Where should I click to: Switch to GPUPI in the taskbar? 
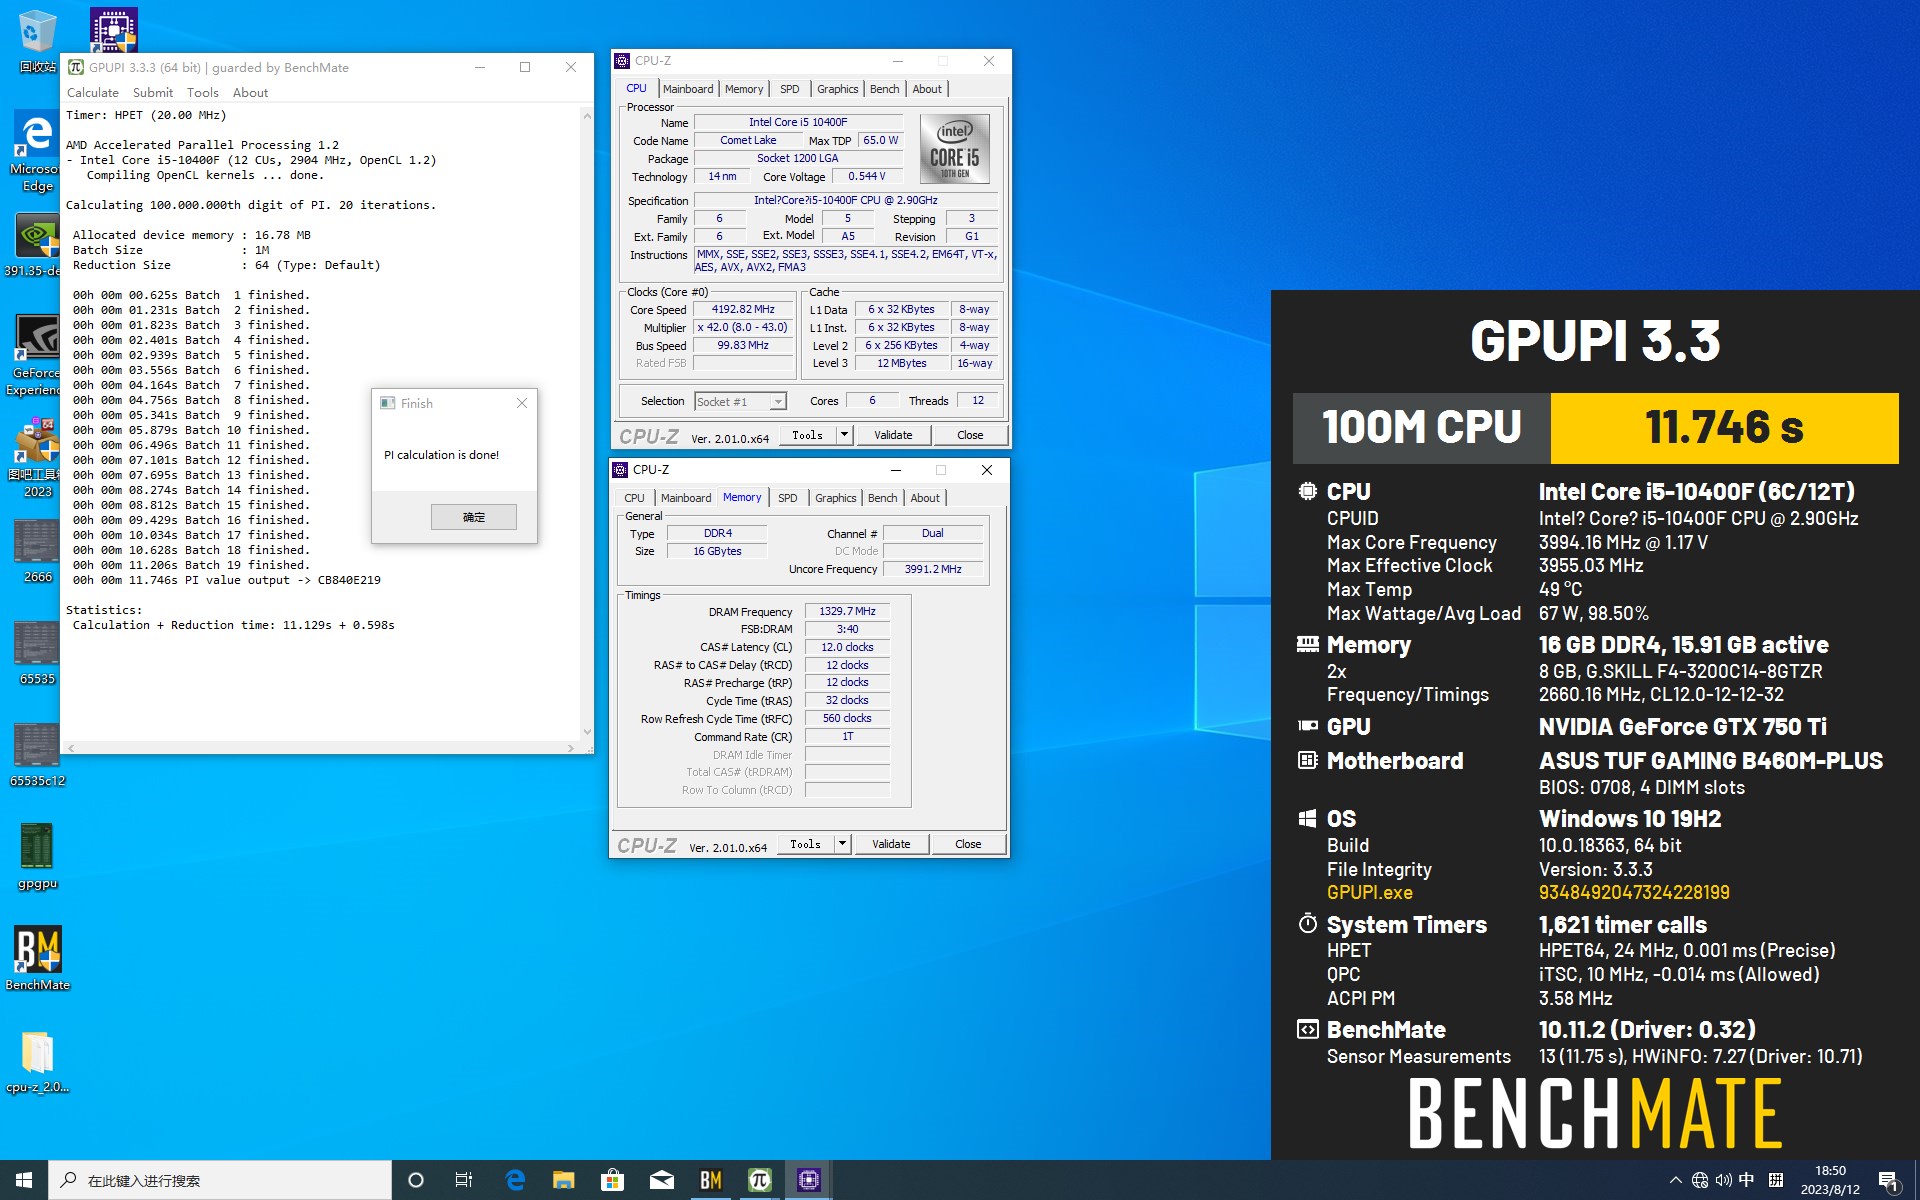(759, 1180)
